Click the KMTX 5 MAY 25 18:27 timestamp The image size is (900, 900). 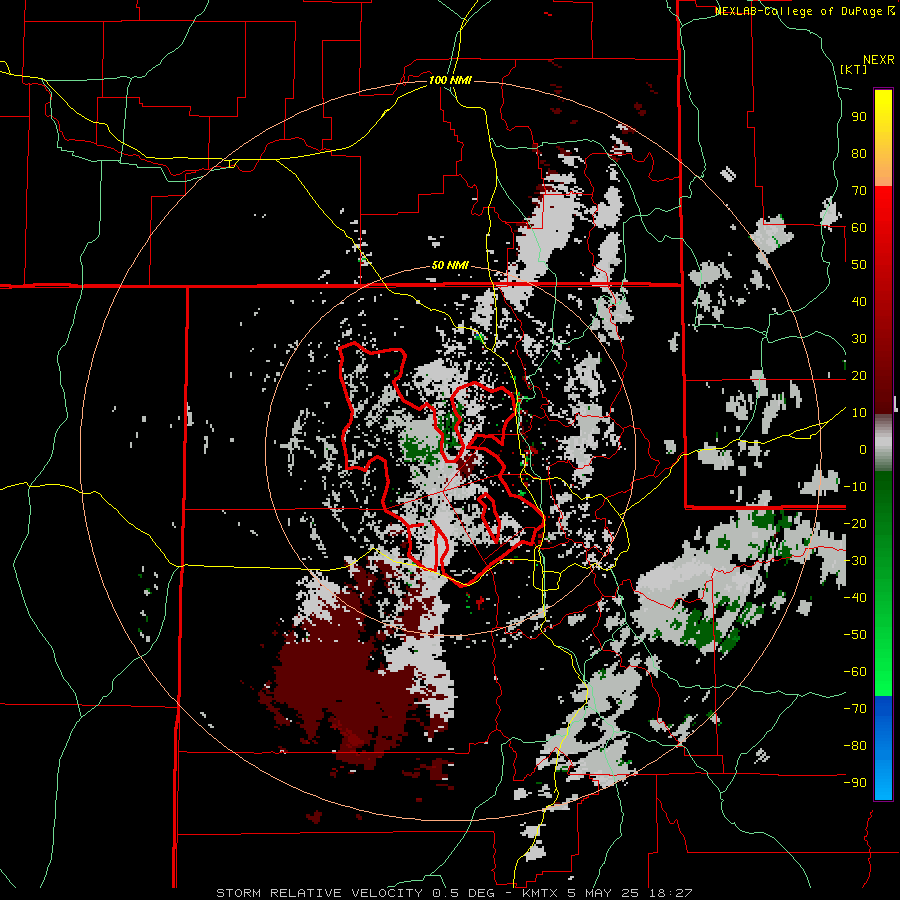pos(607,893)
